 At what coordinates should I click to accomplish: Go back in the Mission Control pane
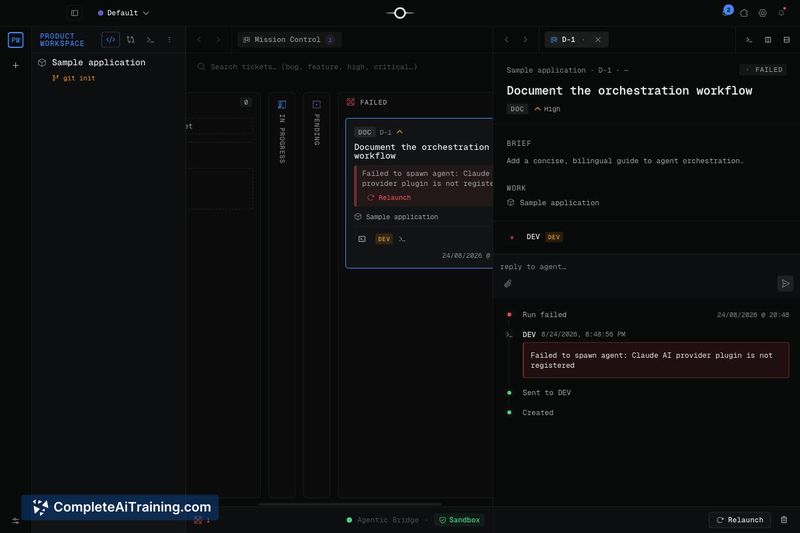[x=199, y=40]
